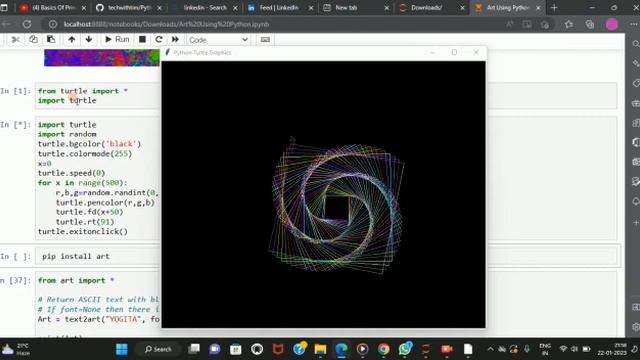Show hidden system tray icons
Screen dimensions: 640x360
pyautogui.click(x=490, y=349)
